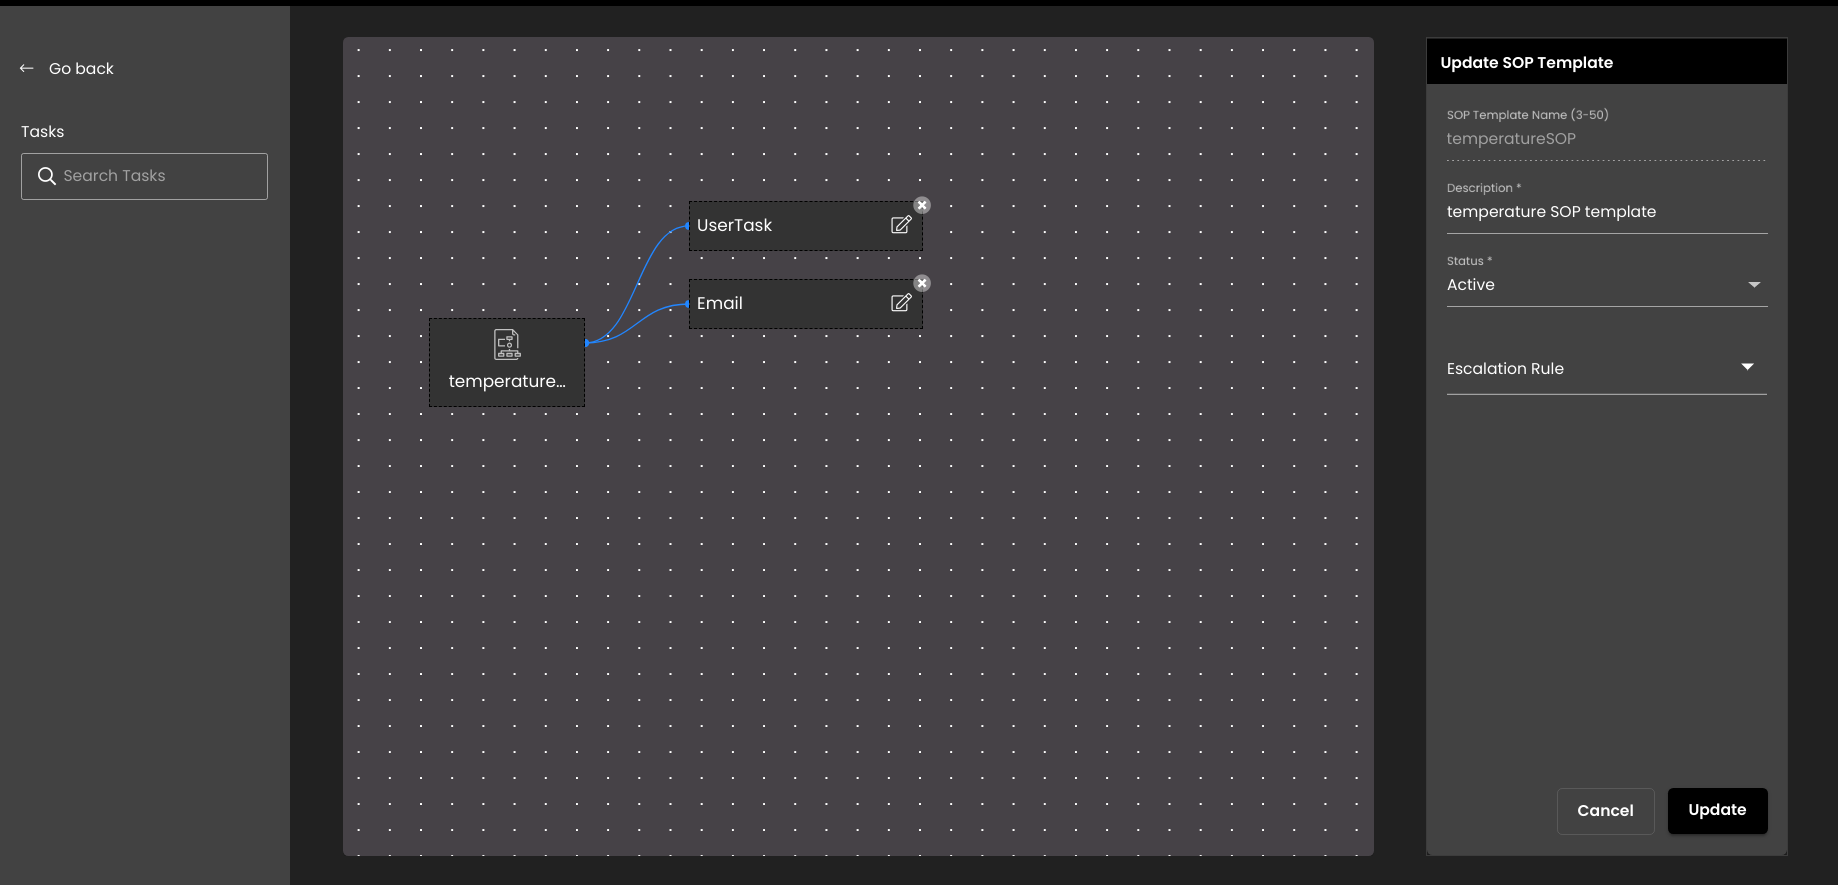Click the Status dropdown arrow

point(1754,285)
